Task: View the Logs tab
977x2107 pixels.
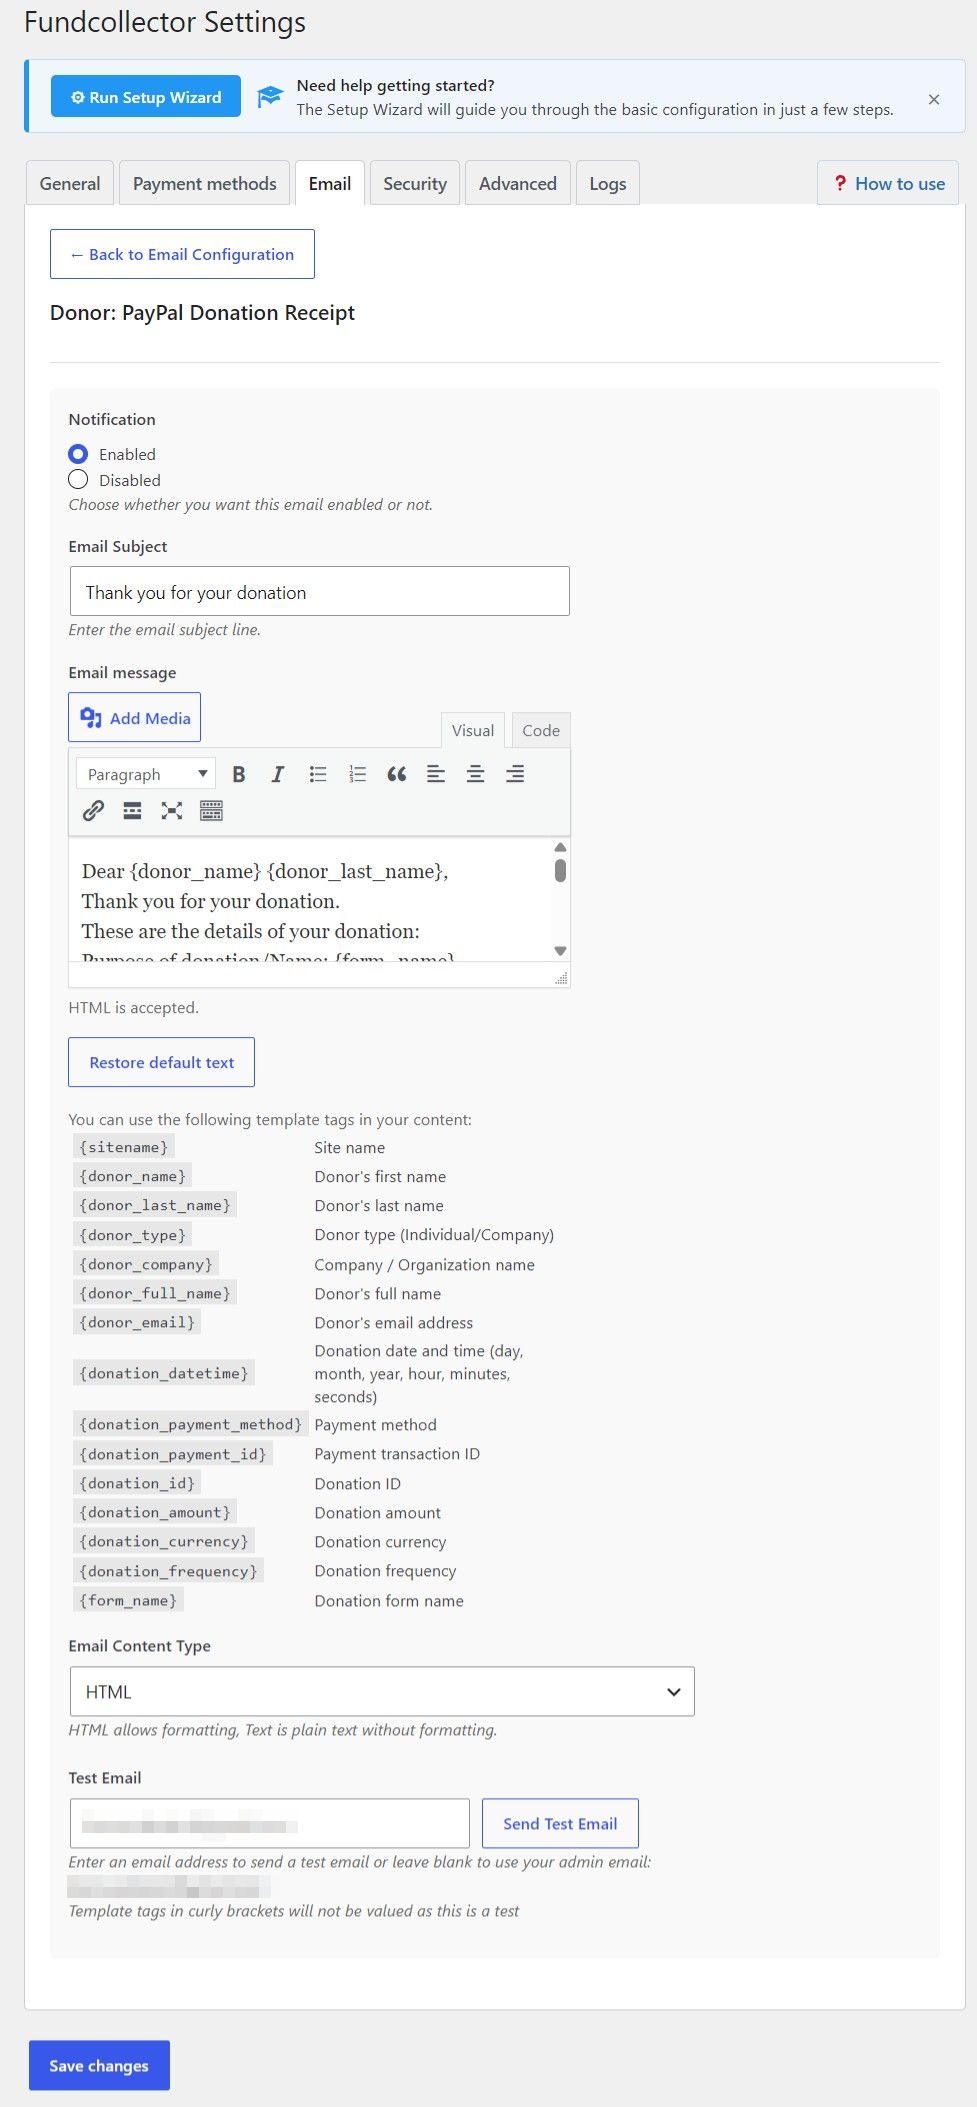Action: click(x=608, y=184)
